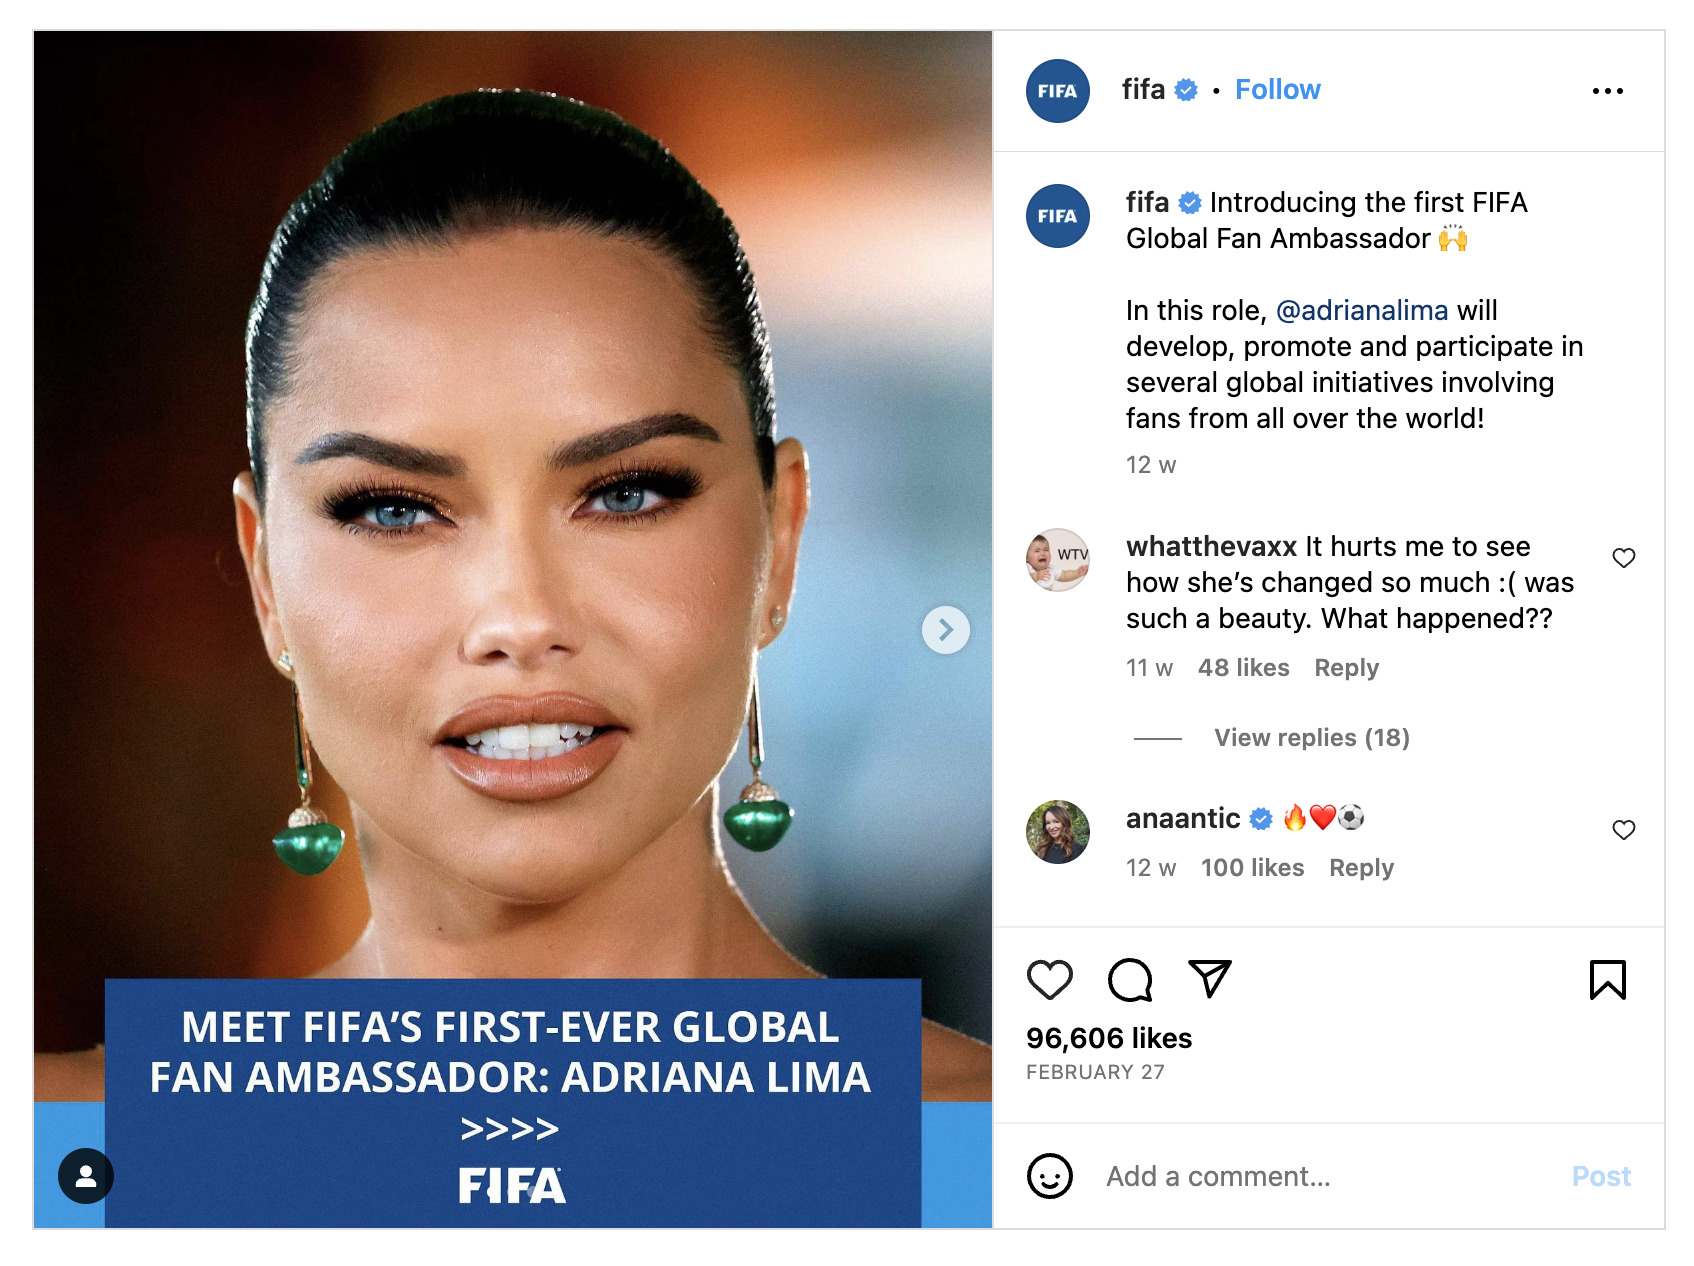1694x1266 pixels.
Task: Follow the fifa account
Action: 1277,90
